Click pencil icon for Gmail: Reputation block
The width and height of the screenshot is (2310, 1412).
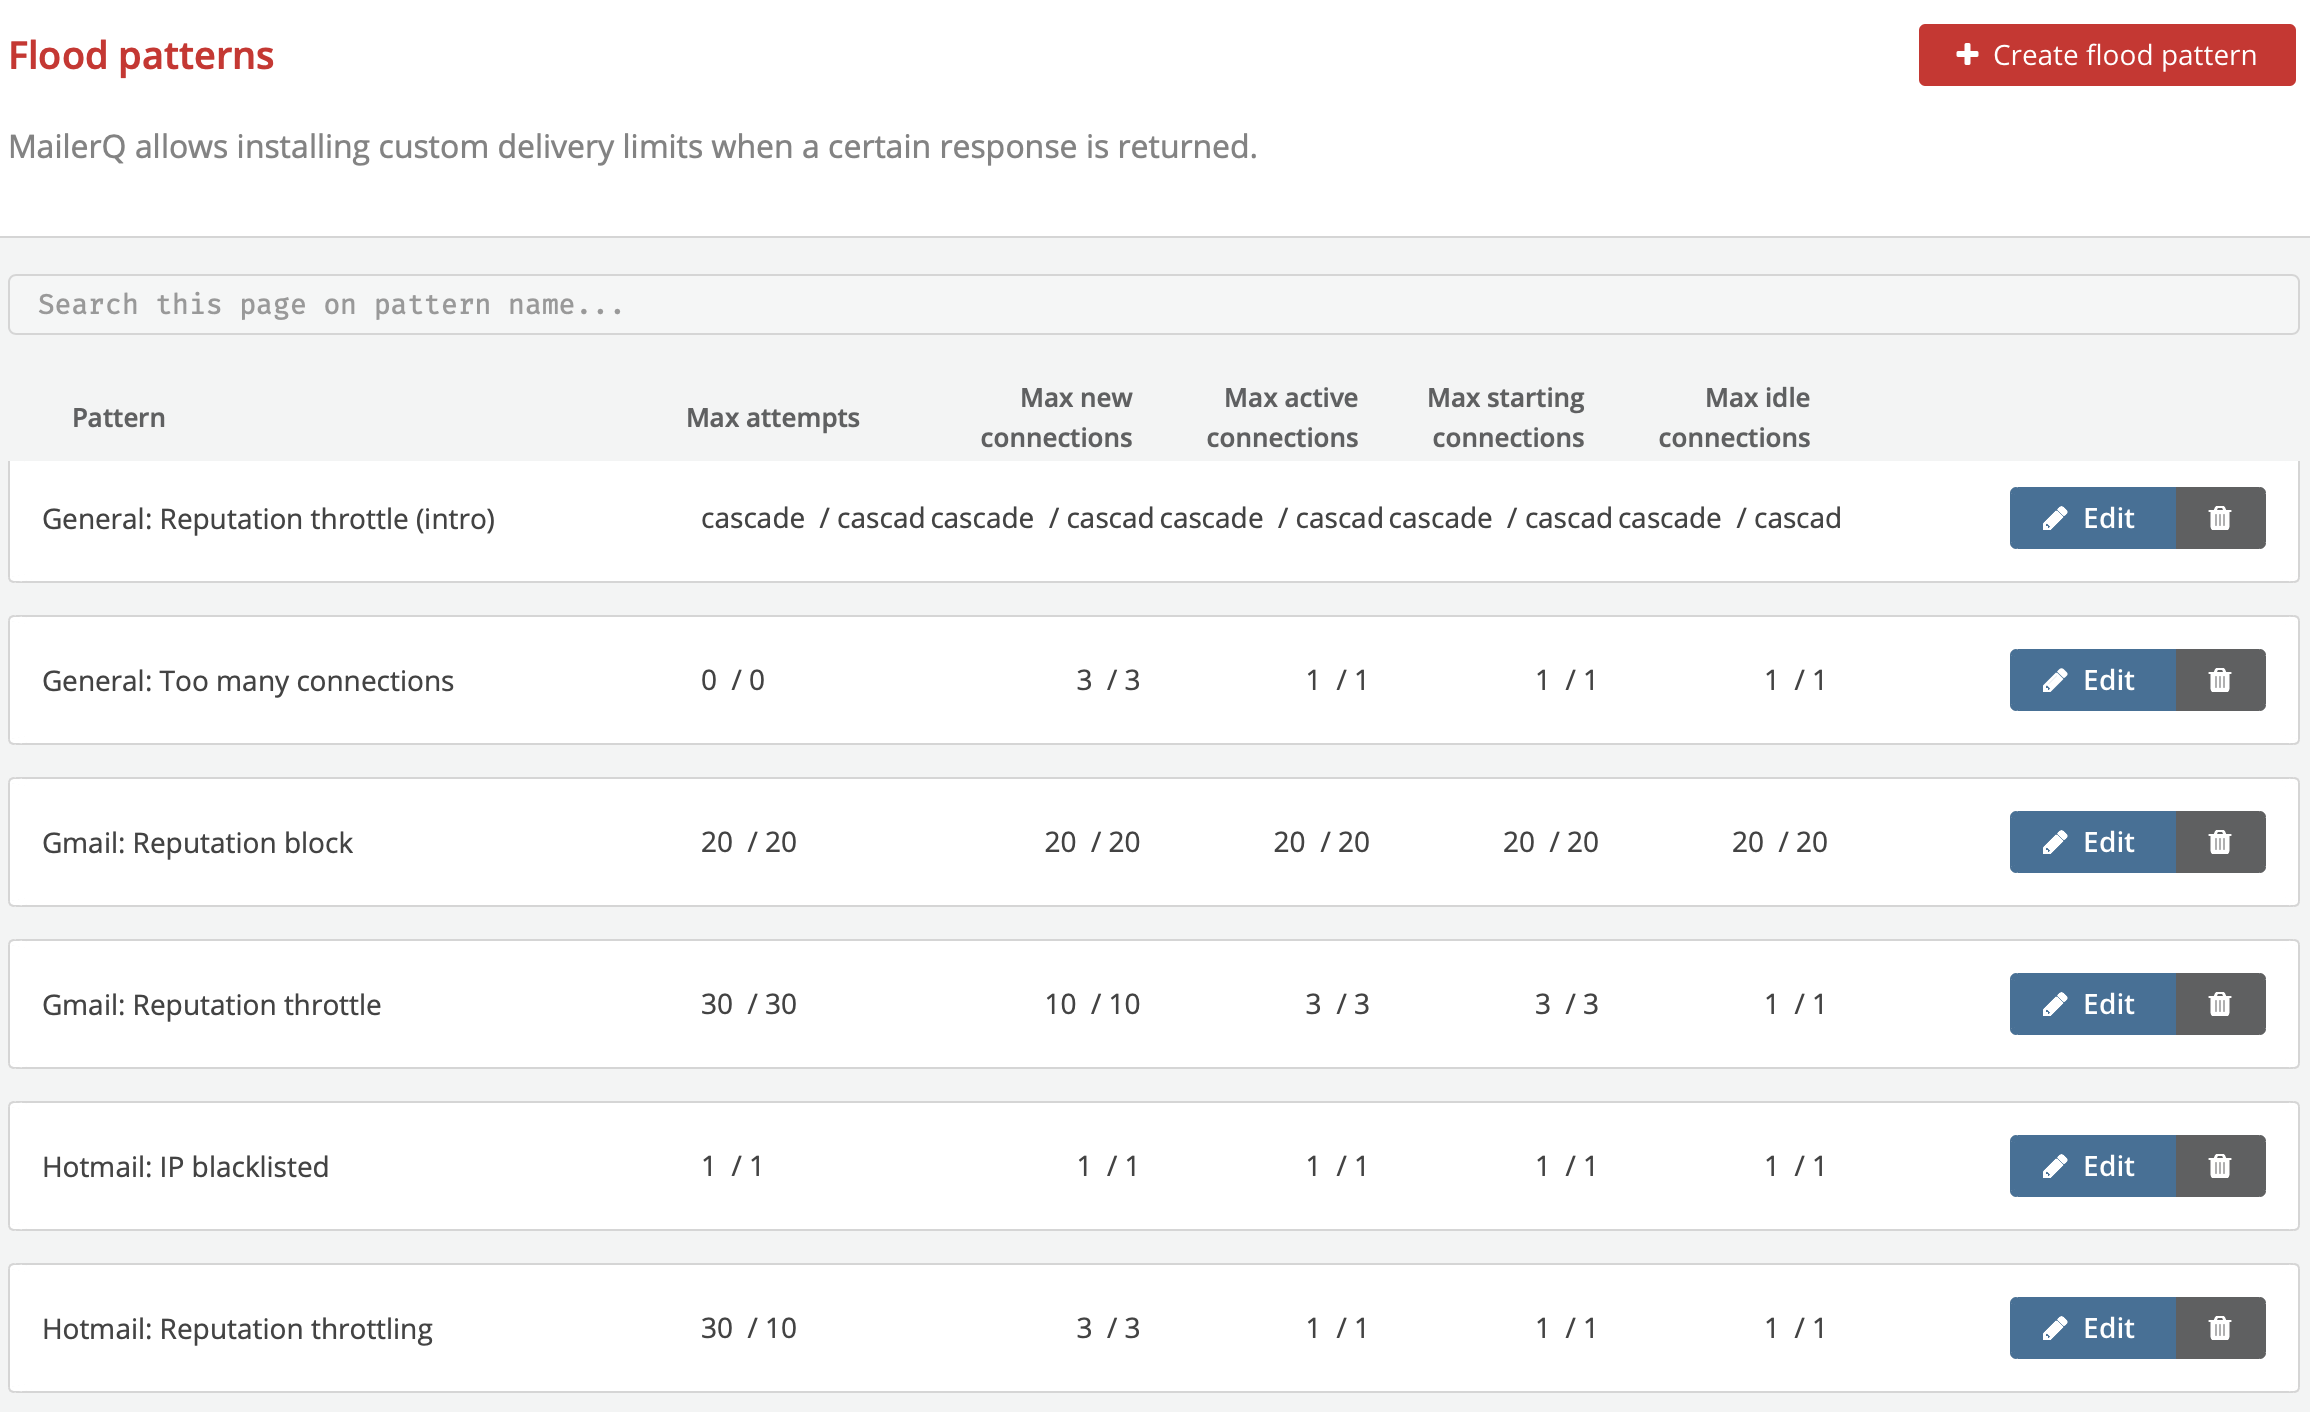click(2055, 843)
